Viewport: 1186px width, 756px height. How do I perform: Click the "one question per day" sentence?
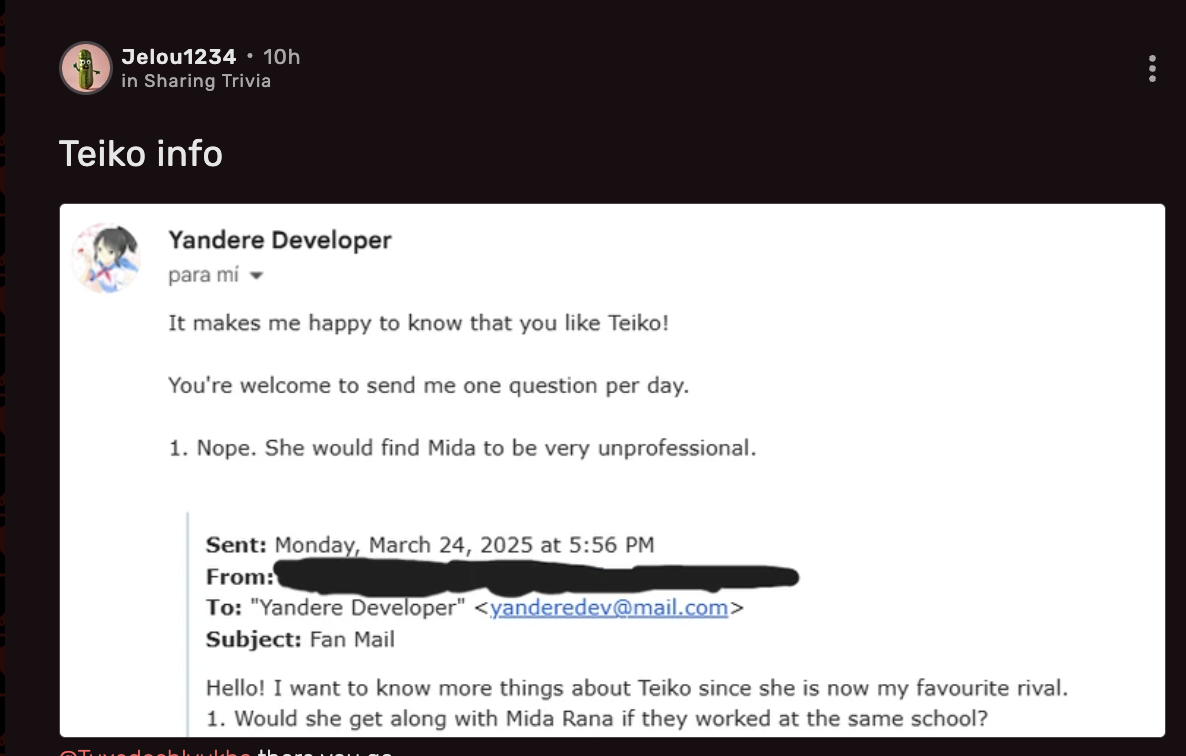428,386
